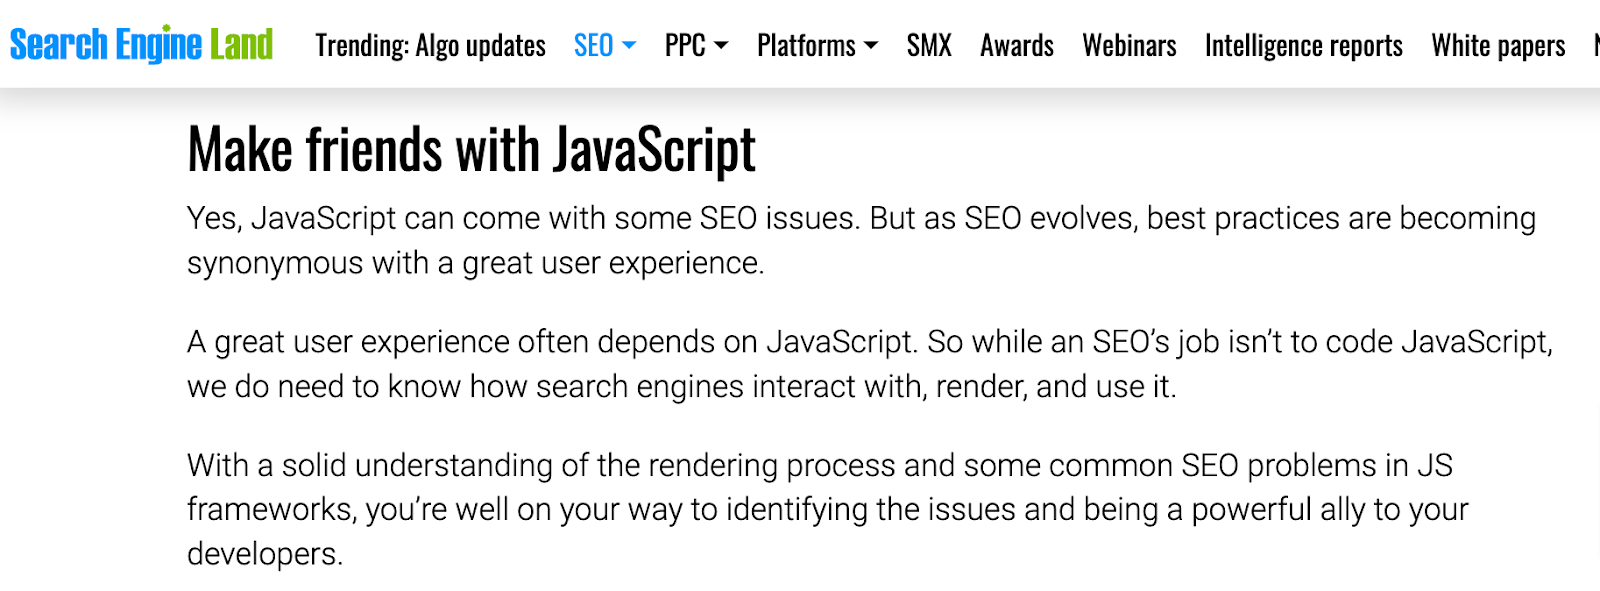Visit the Webinars section
1600x591 pixels.
pos(1129,46)
